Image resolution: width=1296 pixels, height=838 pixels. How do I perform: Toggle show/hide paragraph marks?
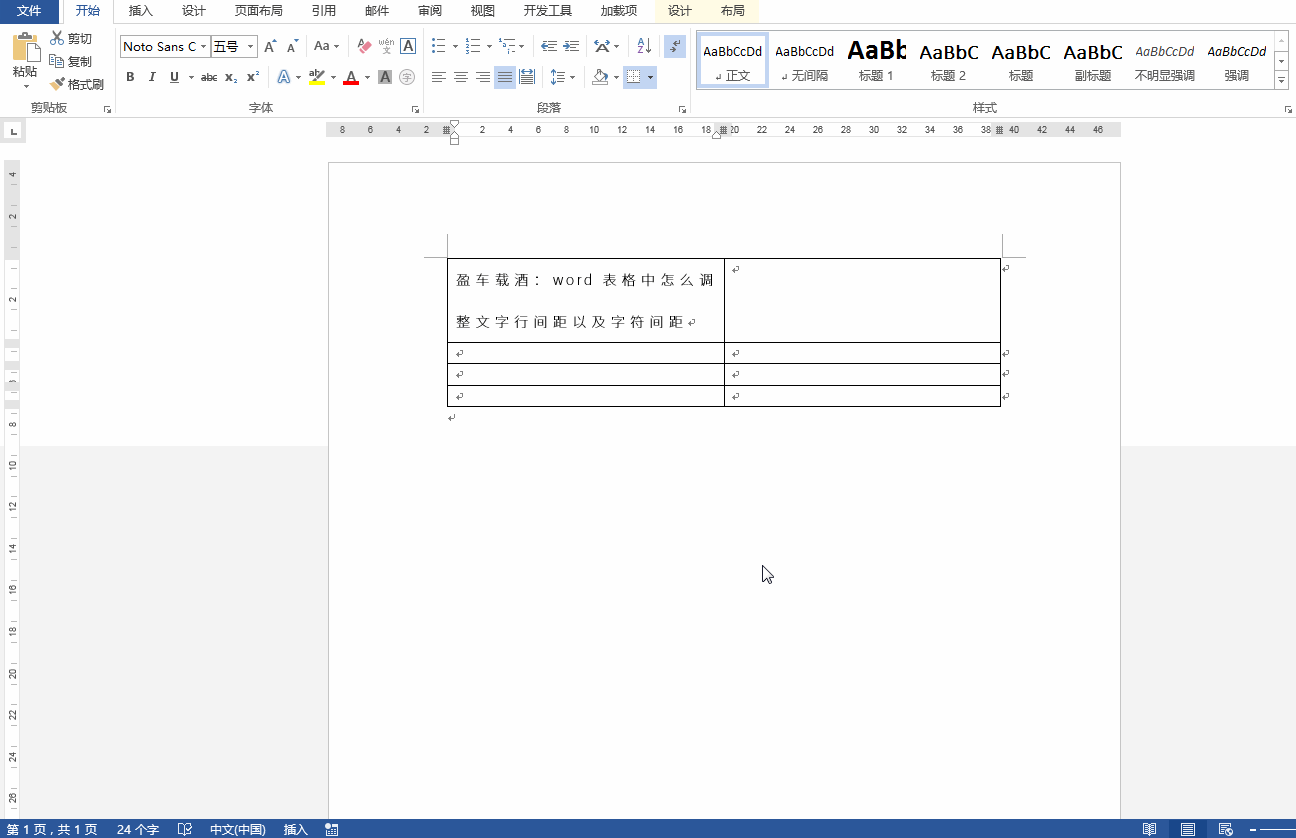click(x=675, y=46)
